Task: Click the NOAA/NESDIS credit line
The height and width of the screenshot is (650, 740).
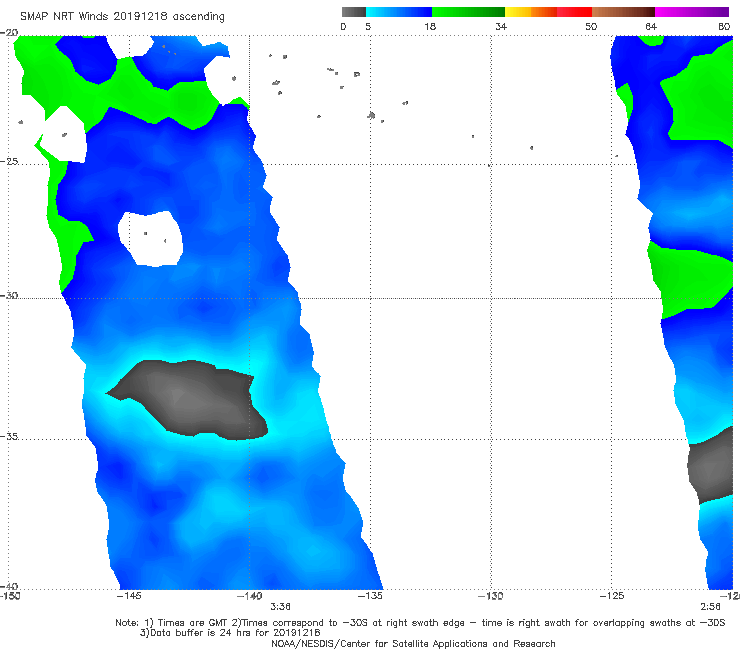Action: click(x=413, y=643)
